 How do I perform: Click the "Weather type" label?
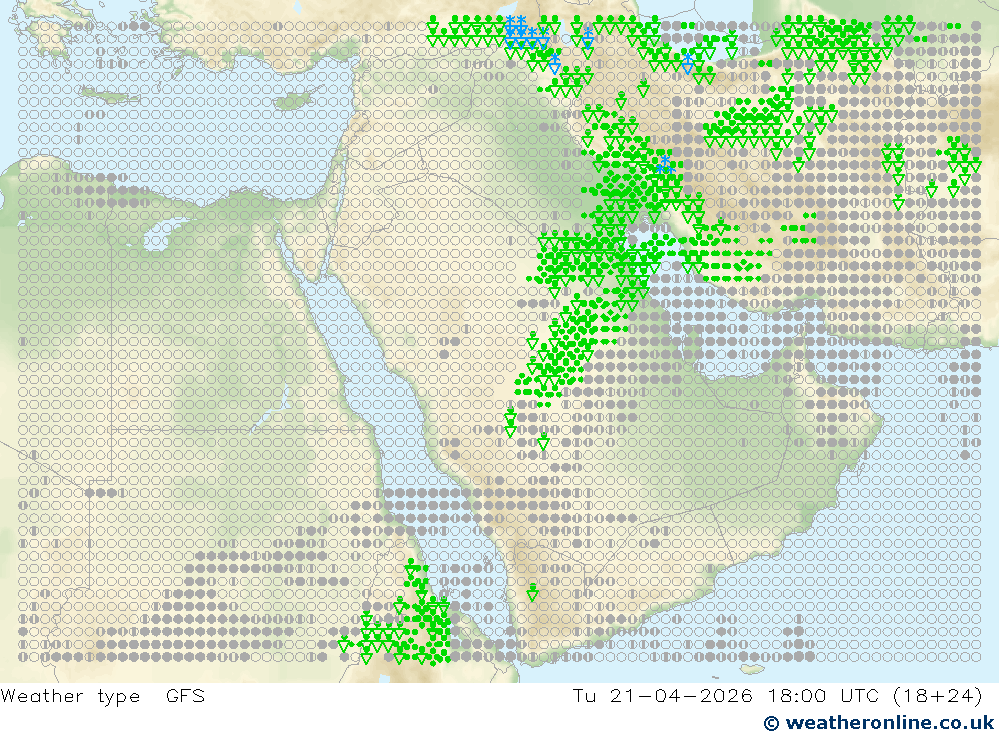70,696
